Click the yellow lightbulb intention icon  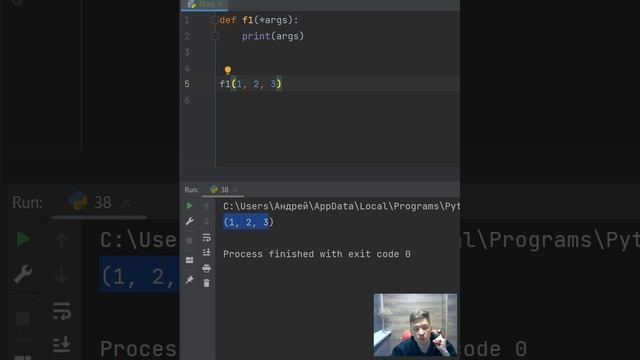(228, 70)
